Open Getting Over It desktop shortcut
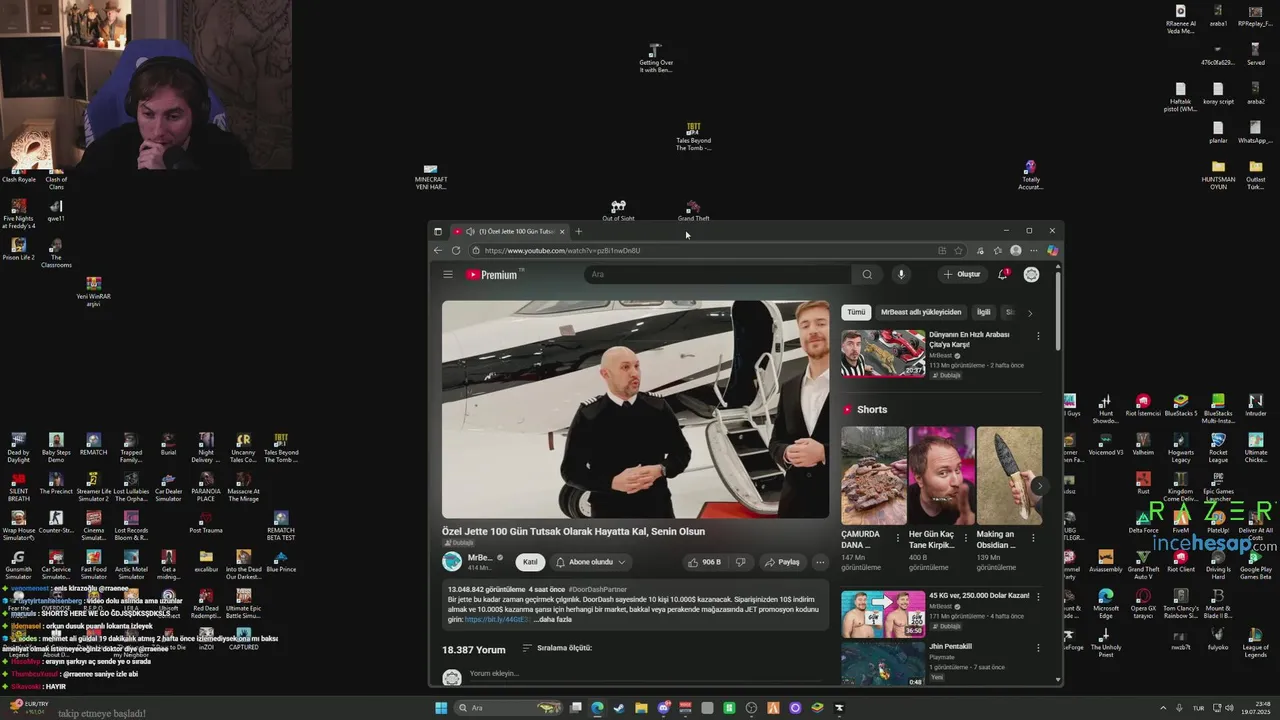 [x=655, y=58]
